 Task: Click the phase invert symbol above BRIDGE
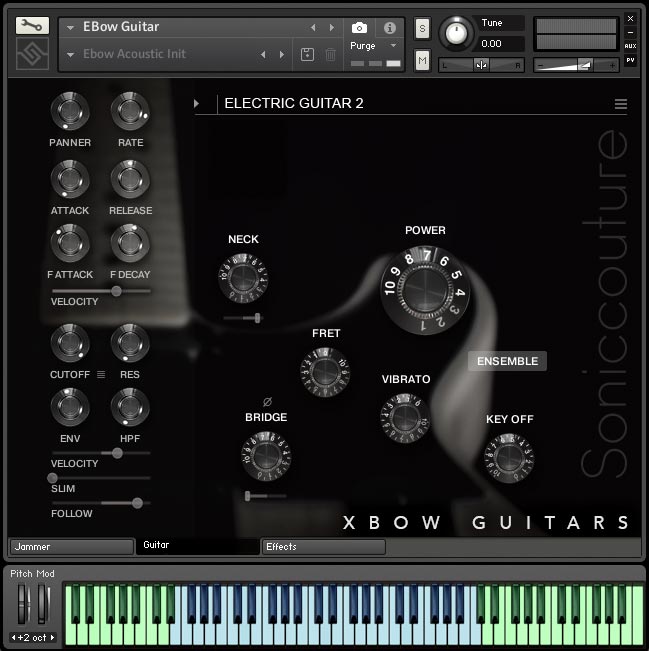point(267,401)
